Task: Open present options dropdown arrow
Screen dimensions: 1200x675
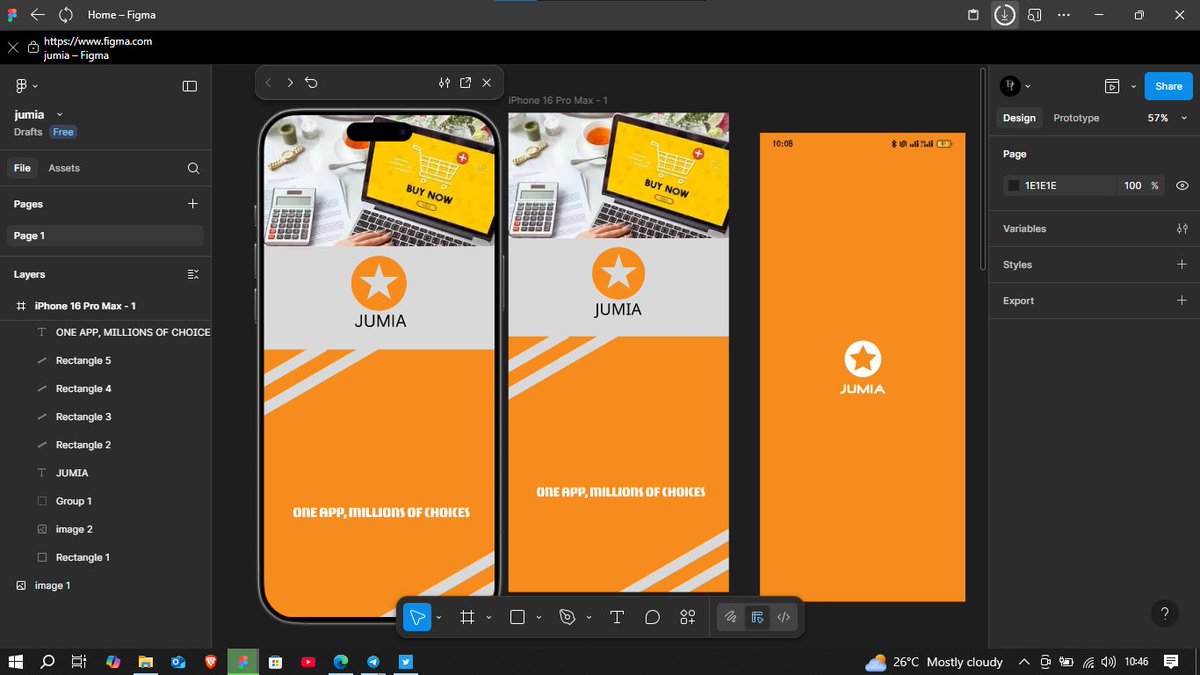Action: pyautogui.click(x=1133, y=86)
